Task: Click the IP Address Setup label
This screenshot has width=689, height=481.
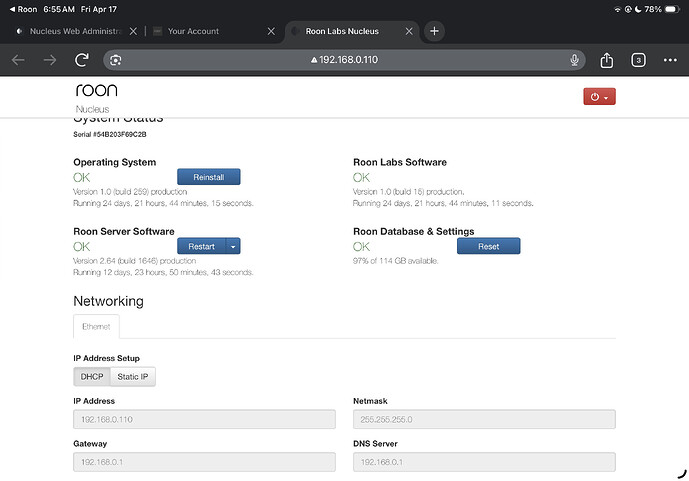Action: [x=106, y=358]
